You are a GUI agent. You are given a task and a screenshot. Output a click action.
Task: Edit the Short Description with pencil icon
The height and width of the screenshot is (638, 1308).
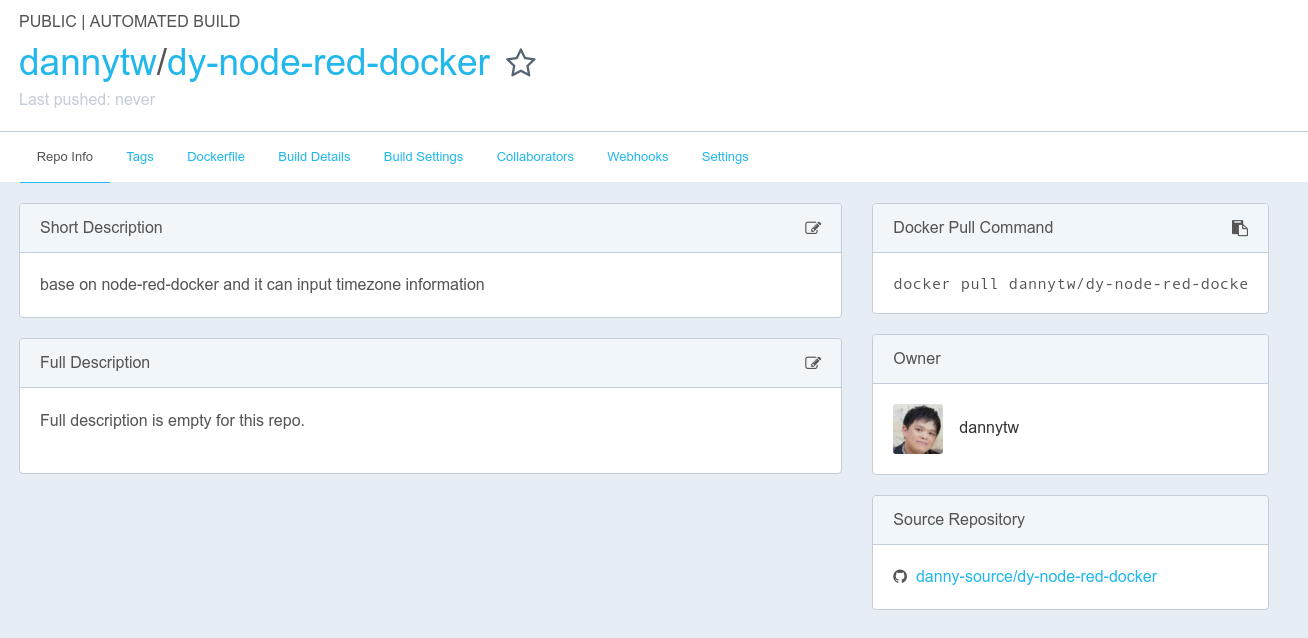click(813, 228)
